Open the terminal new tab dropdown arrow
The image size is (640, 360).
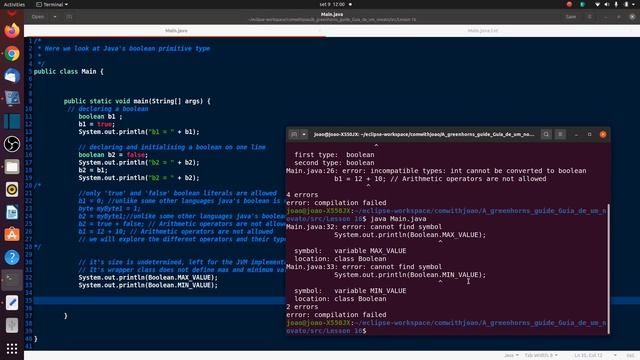pos(304,134)
